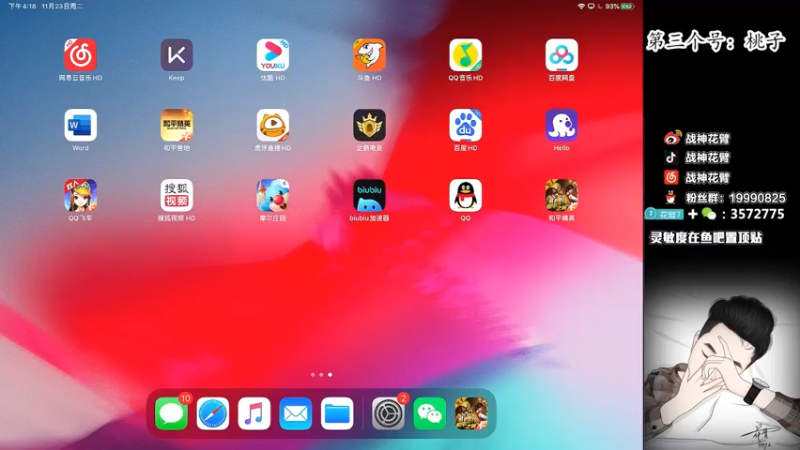This screenshot has height=450, width=800.
Task: Tap the middle page indicator dot
Action: click(321, 374)
